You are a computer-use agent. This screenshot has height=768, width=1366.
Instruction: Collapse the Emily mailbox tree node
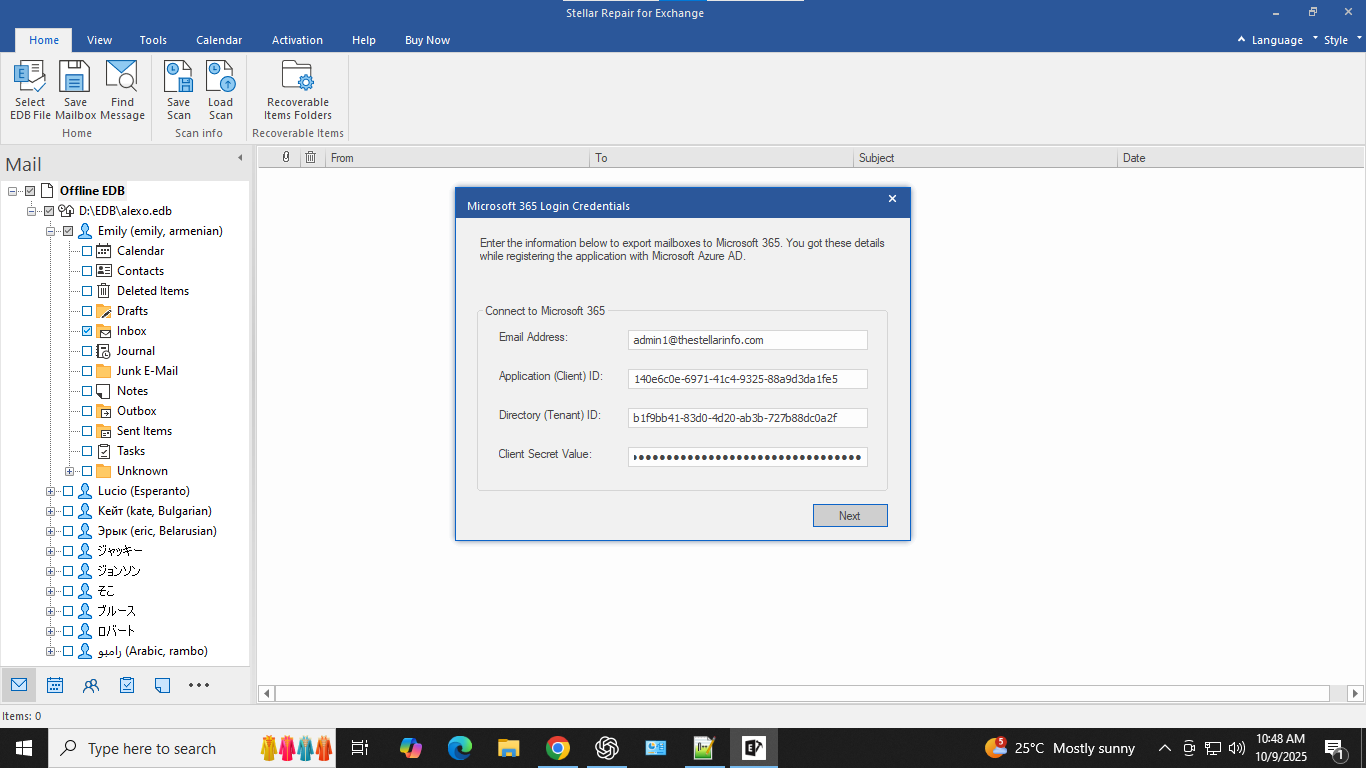[x=50, y=231]
